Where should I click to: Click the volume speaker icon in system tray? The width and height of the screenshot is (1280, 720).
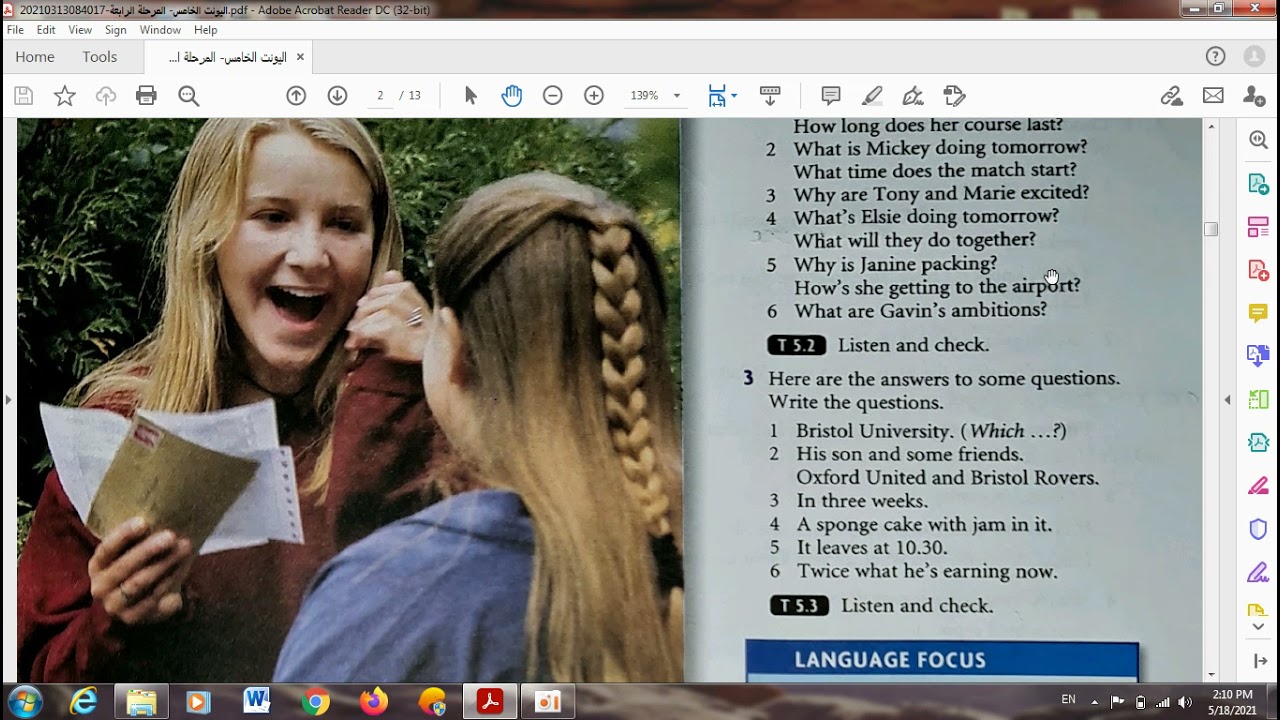[1185, 701]
